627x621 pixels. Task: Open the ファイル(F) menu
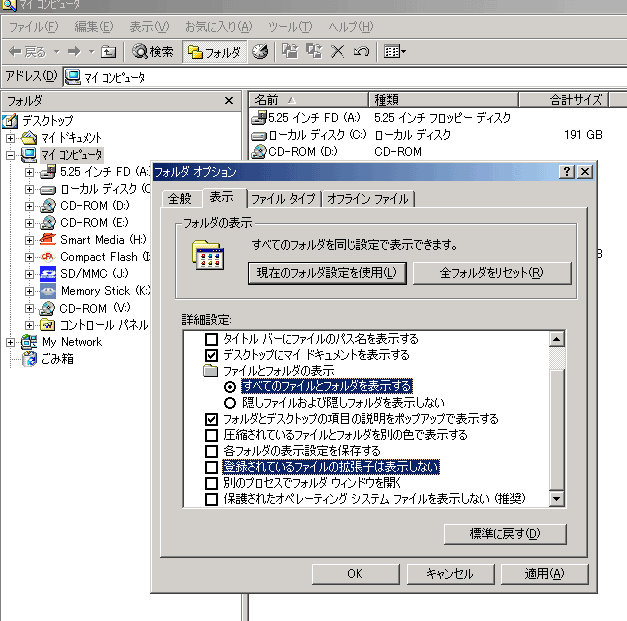pyautogui.click(x=34, y=27)
